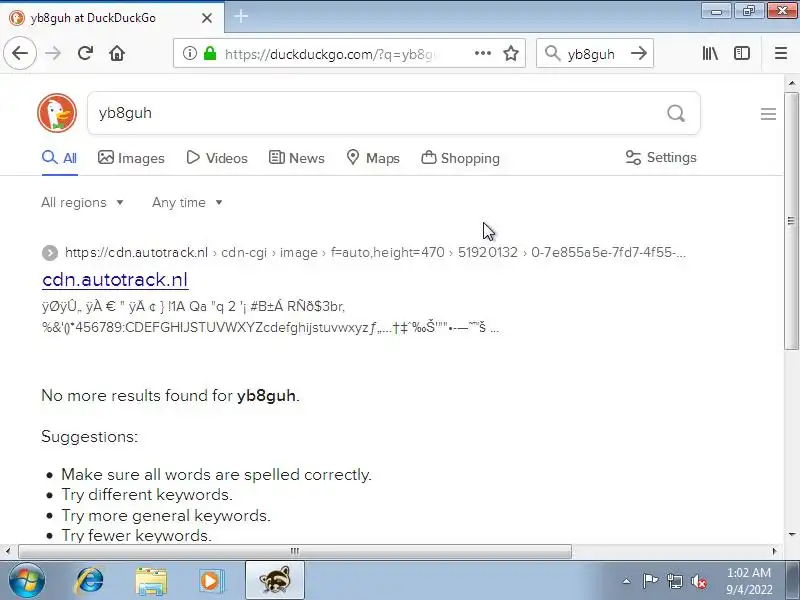
Task: Expand the All regions filter
Action: (x=83, y=203)
